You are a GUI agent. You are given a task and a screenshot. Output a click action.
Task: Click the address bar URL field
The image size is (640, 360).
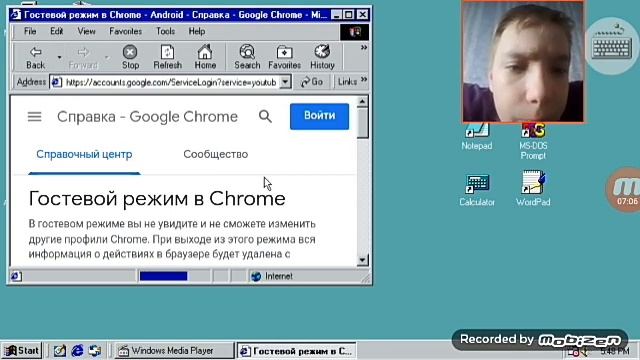click(x=171, y=82)
